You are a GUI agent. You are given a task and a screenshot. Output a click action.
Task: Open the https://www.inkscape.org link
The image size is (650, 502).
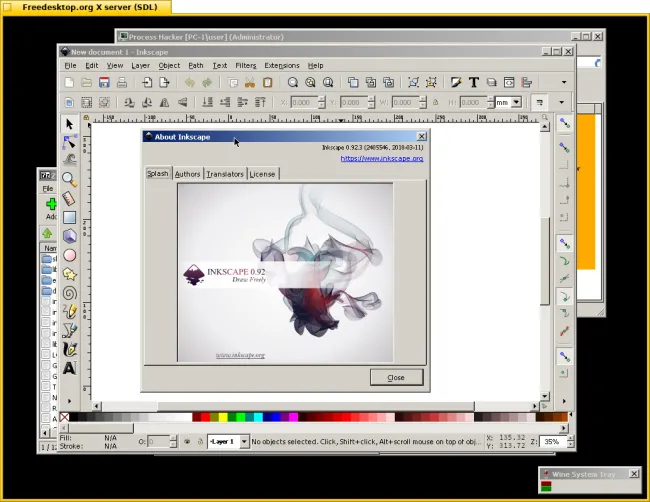point(382,158)
